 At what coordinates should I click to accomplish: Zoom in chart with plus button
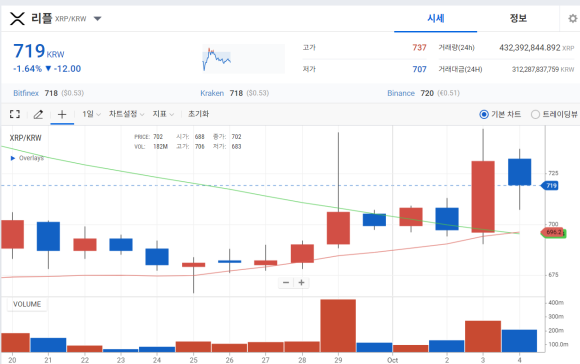point(301,283)
